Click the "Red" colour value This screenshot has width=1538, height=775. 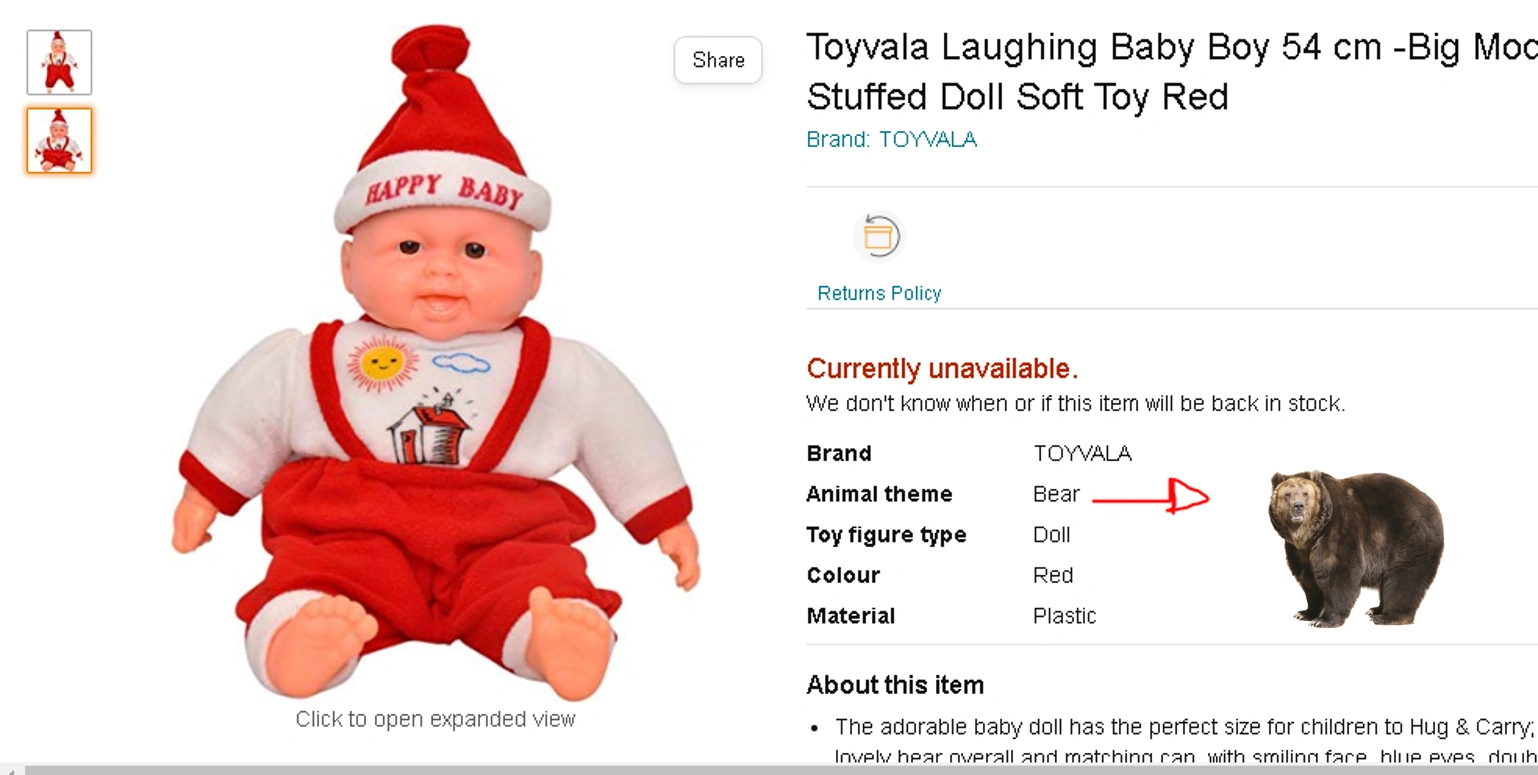pos(1053,575)
